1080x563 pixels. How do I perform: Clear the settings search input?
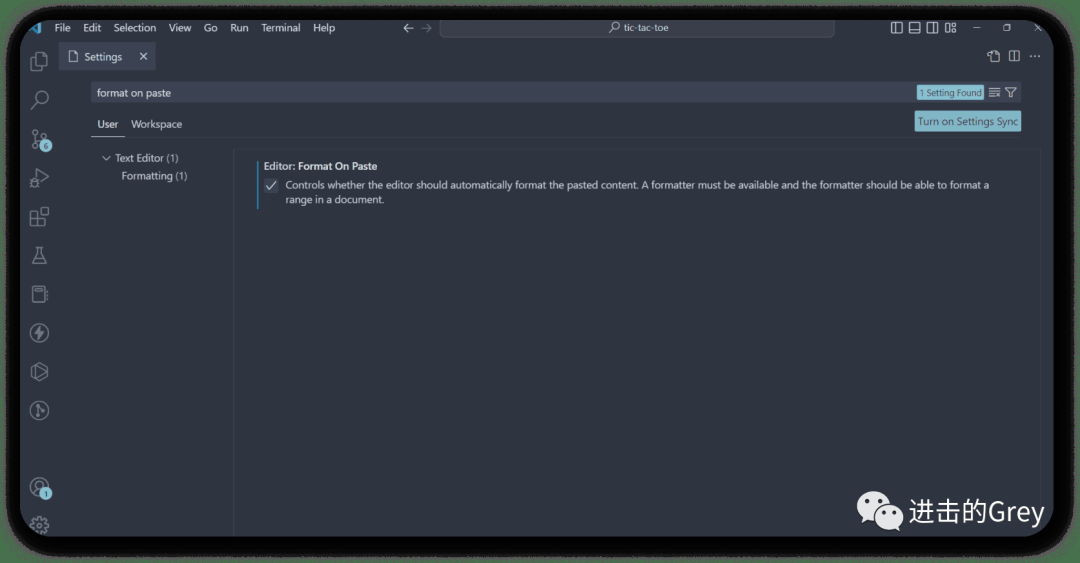[995, 92]
